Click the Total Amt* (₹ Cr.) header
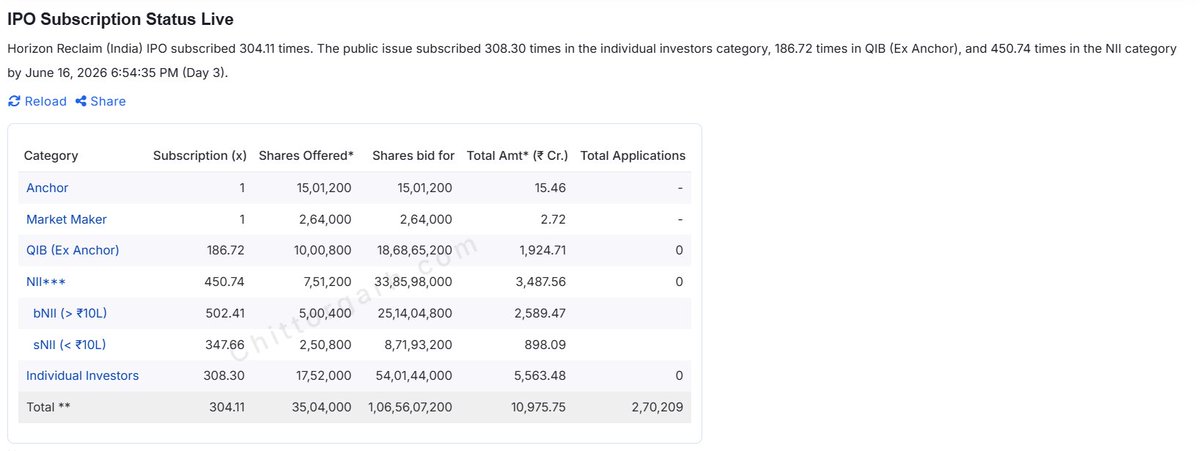Viewport: 1200px width, 451px height. click(x=517, y=156)
